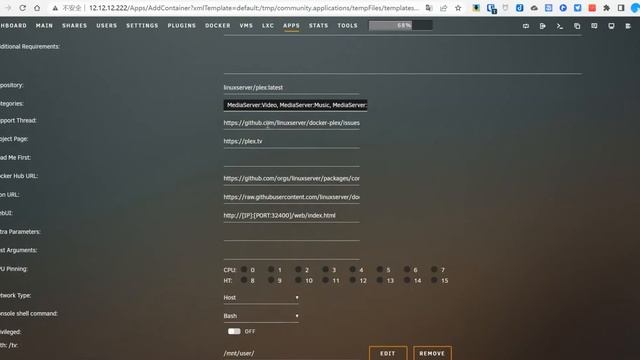The height and width of the screenshot is (360, 640).
Task: Click the monitor info icon in Unraid header
Action: point(611,26)
